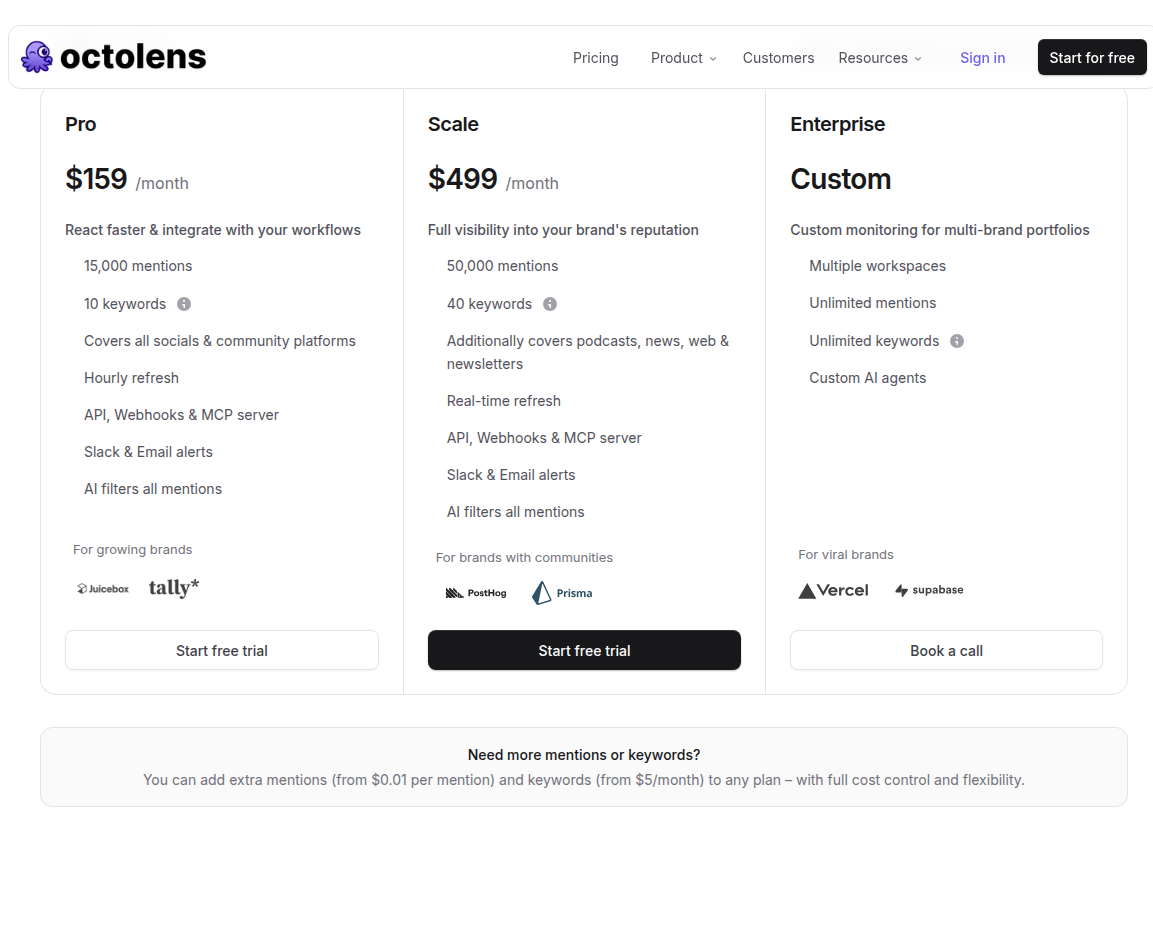
Task: Click the tally logo
Action: click(x=174, y=587)
